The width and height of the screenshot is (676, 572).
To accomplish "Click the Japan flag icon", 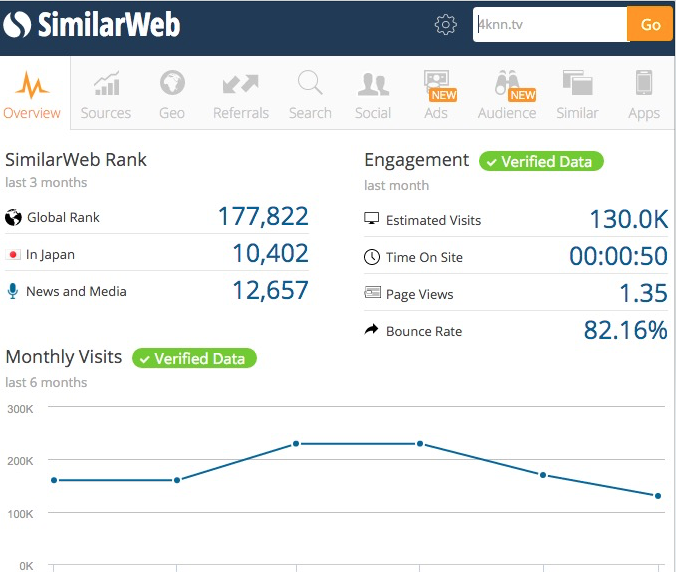I will pyautogui.click(x=13, y=254).
